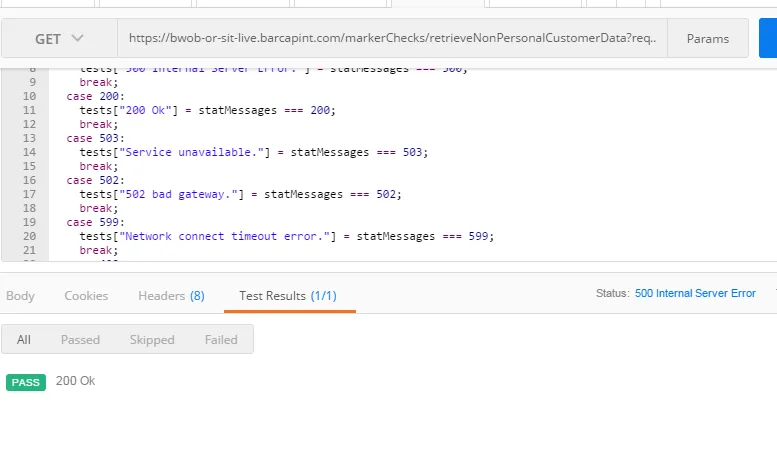Click line number 16 in the gutter
777x449 pixels.
29,180
